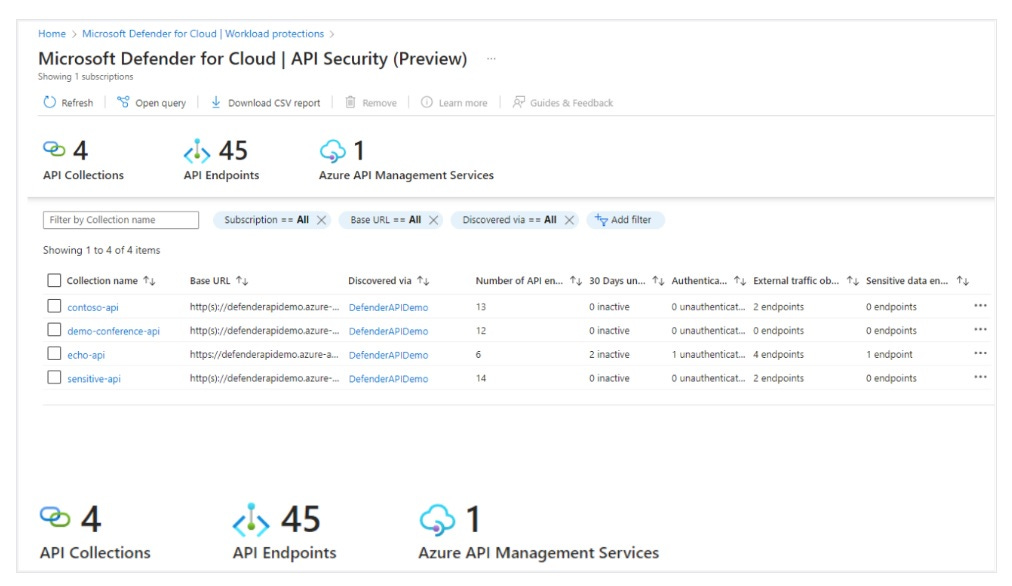The image size is (1012, 586).
Task: Click the Remove trash can icon
Action: point(350,102)
